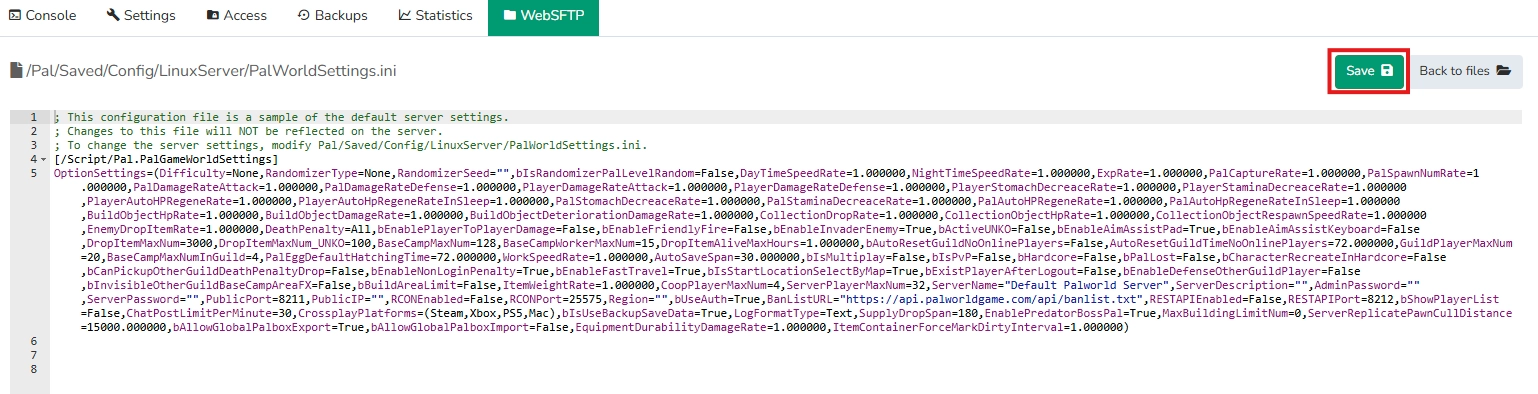Click the comment 'To change the server settings'
The image size is (1538, 394).
click(350, 145)
